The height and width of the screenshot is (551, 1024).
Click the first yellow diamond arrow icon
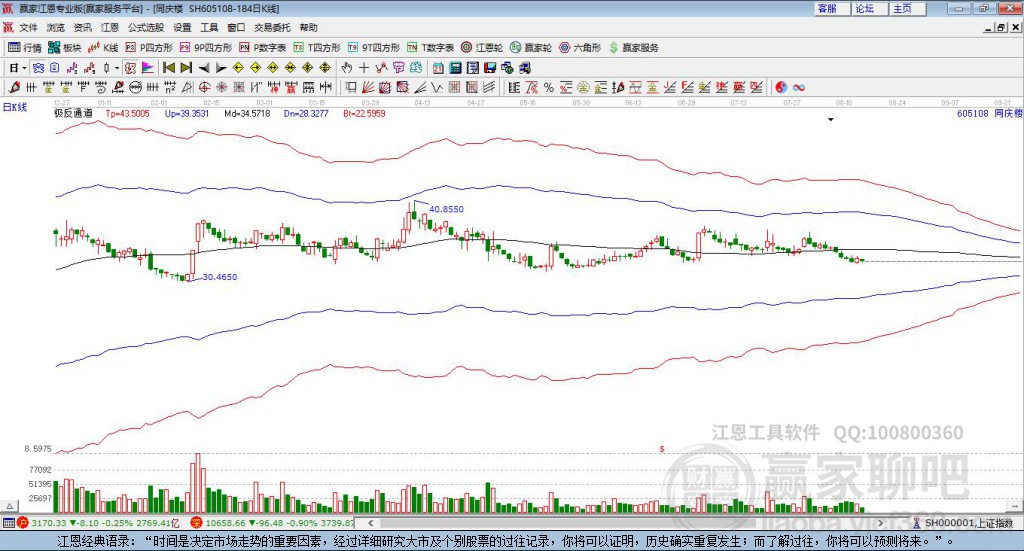point(238,68)
